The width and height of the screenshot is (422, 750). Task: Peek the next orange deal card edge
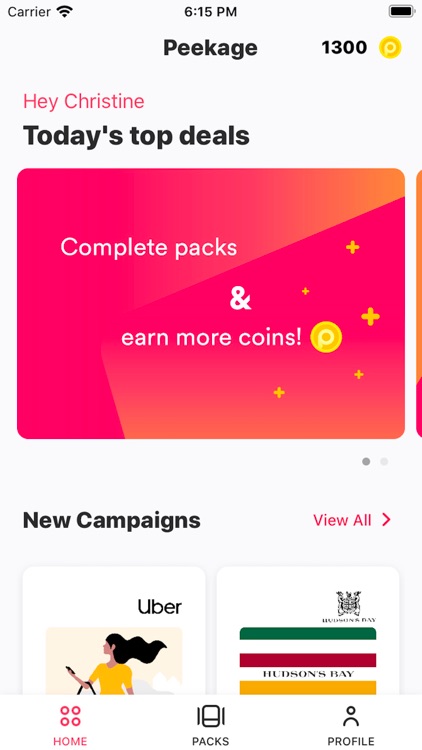click(419, 303)
